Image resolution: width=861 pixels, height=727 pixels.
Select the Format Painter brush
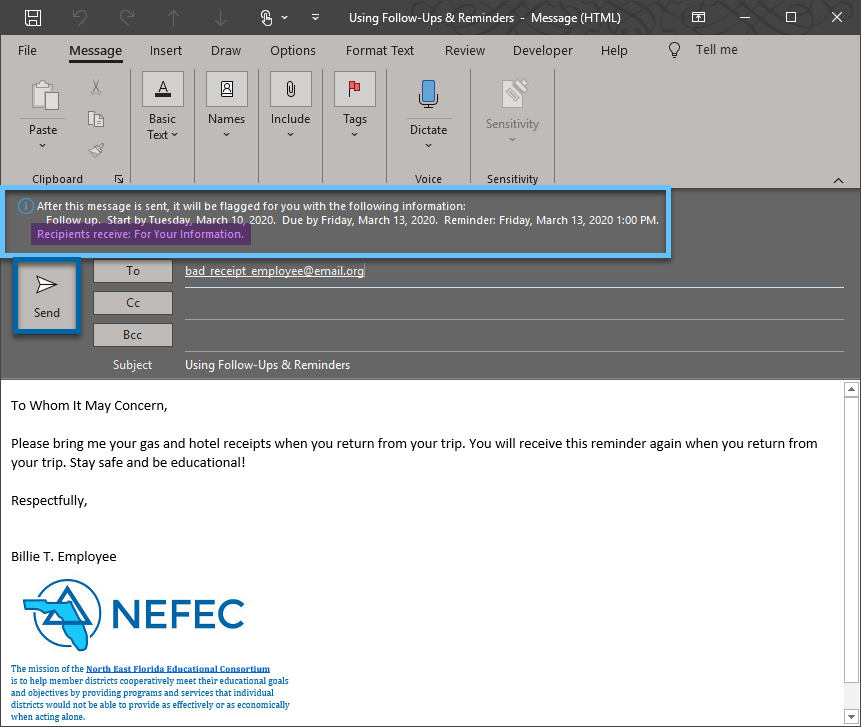pyautogui.click(x=96, y=150)
